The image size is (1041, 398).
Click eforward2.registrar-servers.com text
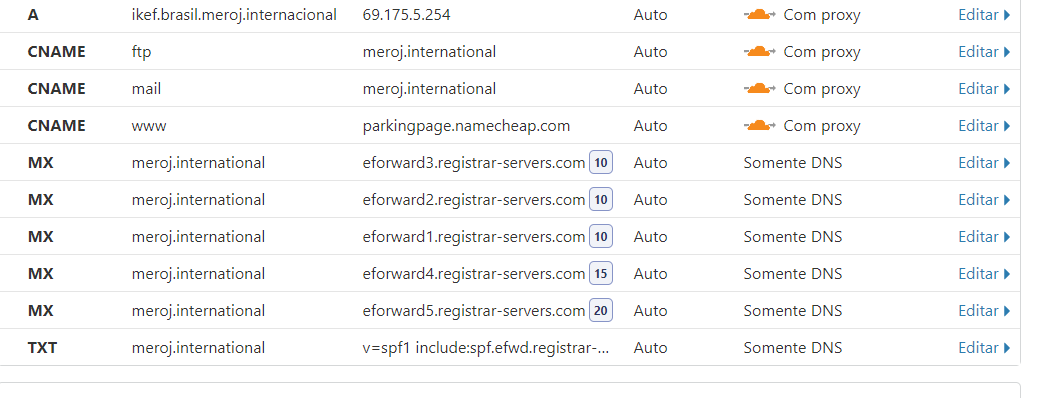click(473, 199)
